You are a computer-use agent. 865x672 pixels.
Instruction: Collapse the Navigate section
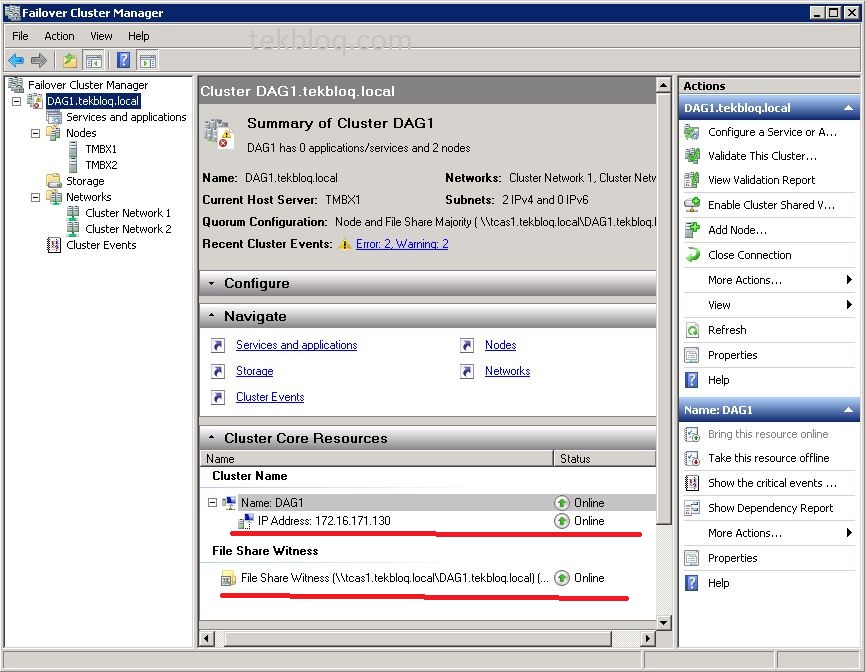point(211,316)
